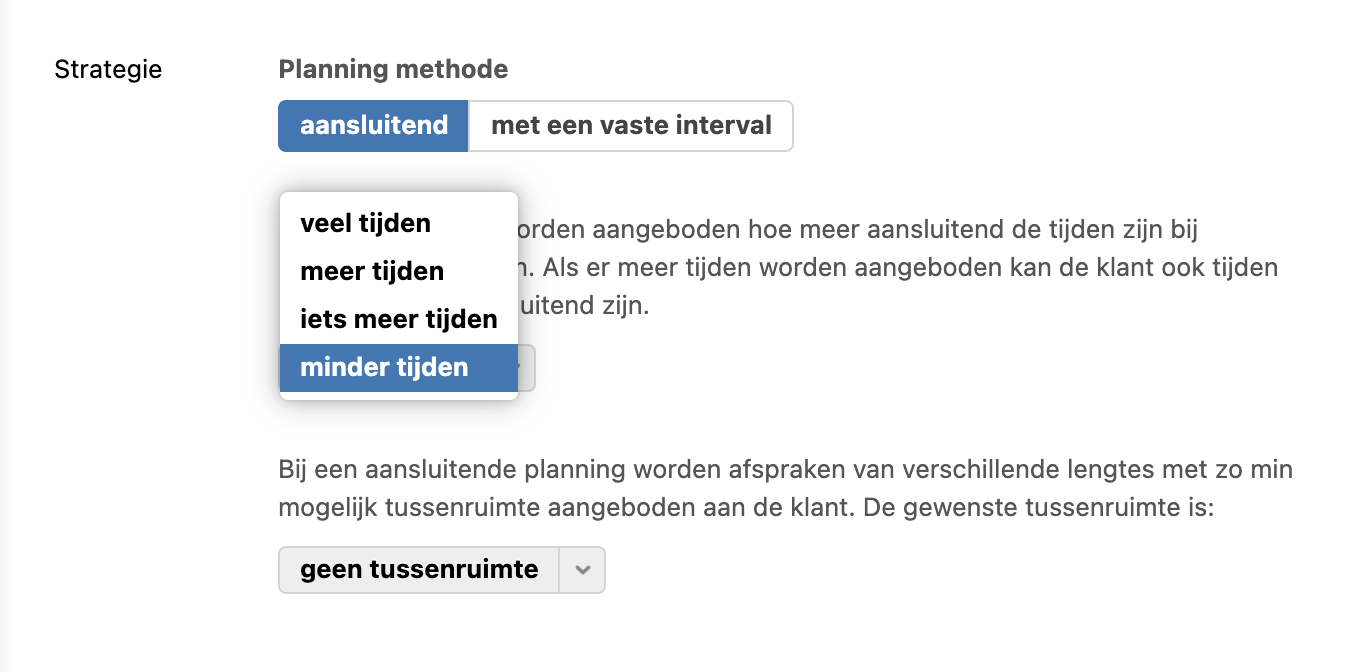Click the partly hidden arrow beside 'minder tijden'
1370x672 pixels.
coord(527,368)
